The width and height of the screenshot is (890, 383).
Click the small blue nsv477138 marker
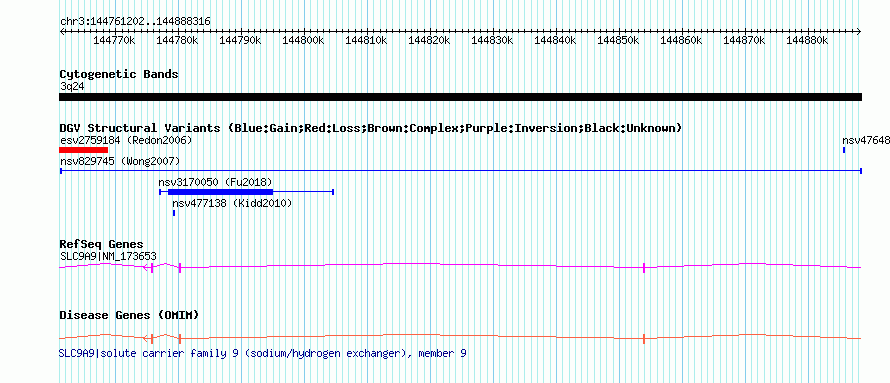(x=174, y=213)
